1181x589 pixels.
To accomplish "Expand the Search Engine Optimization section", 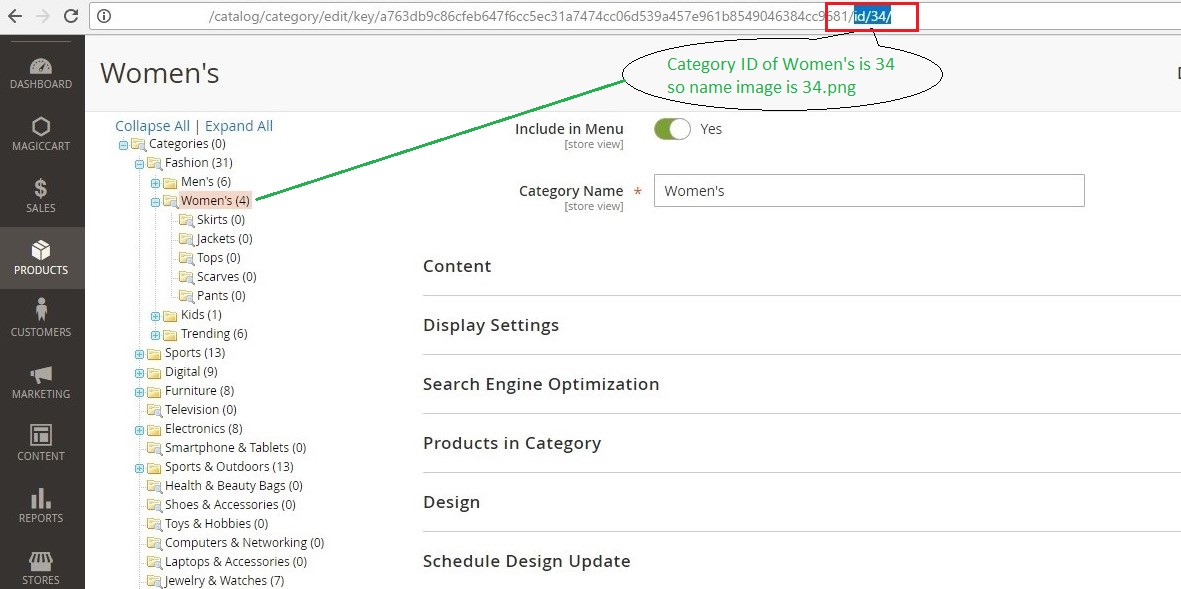I will pos(541,384).
